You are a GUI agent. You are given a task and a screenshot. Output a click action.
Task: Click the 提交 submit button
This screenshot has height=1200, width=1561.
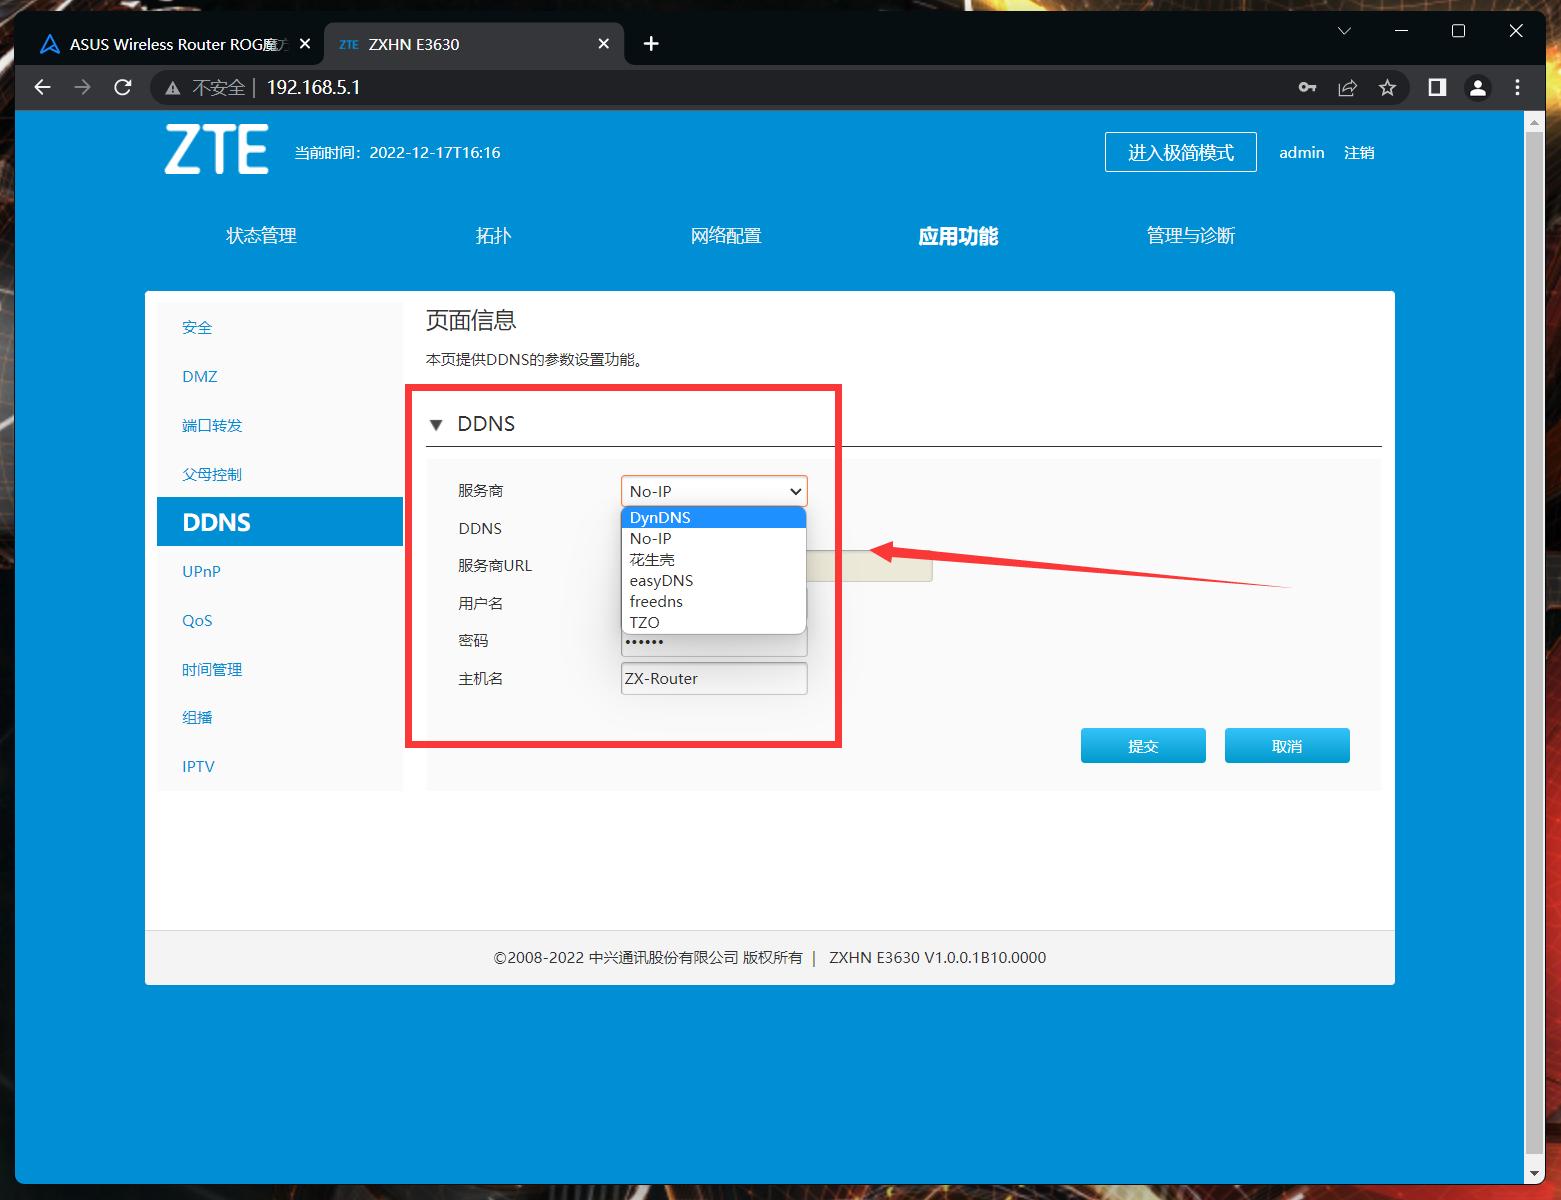point(1142,746)
